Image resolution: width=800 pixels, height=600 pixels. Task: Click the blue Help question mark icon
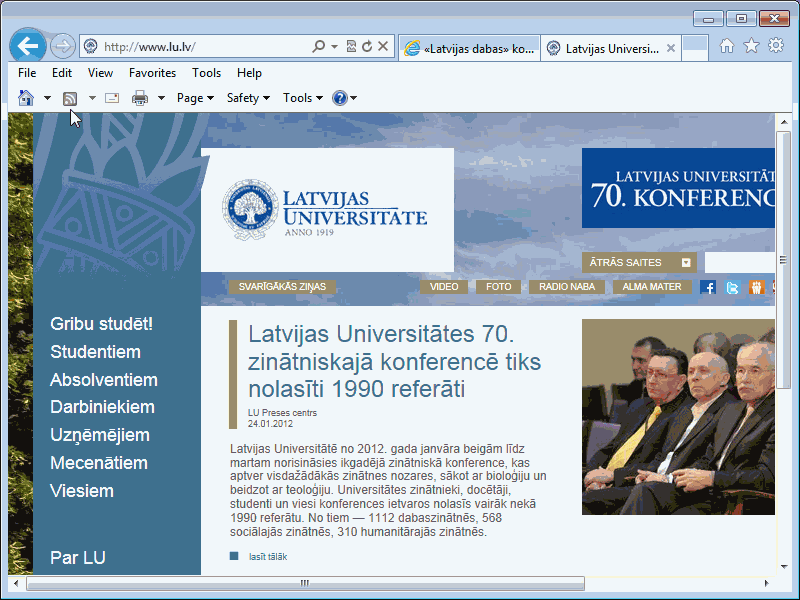[339, 97]
